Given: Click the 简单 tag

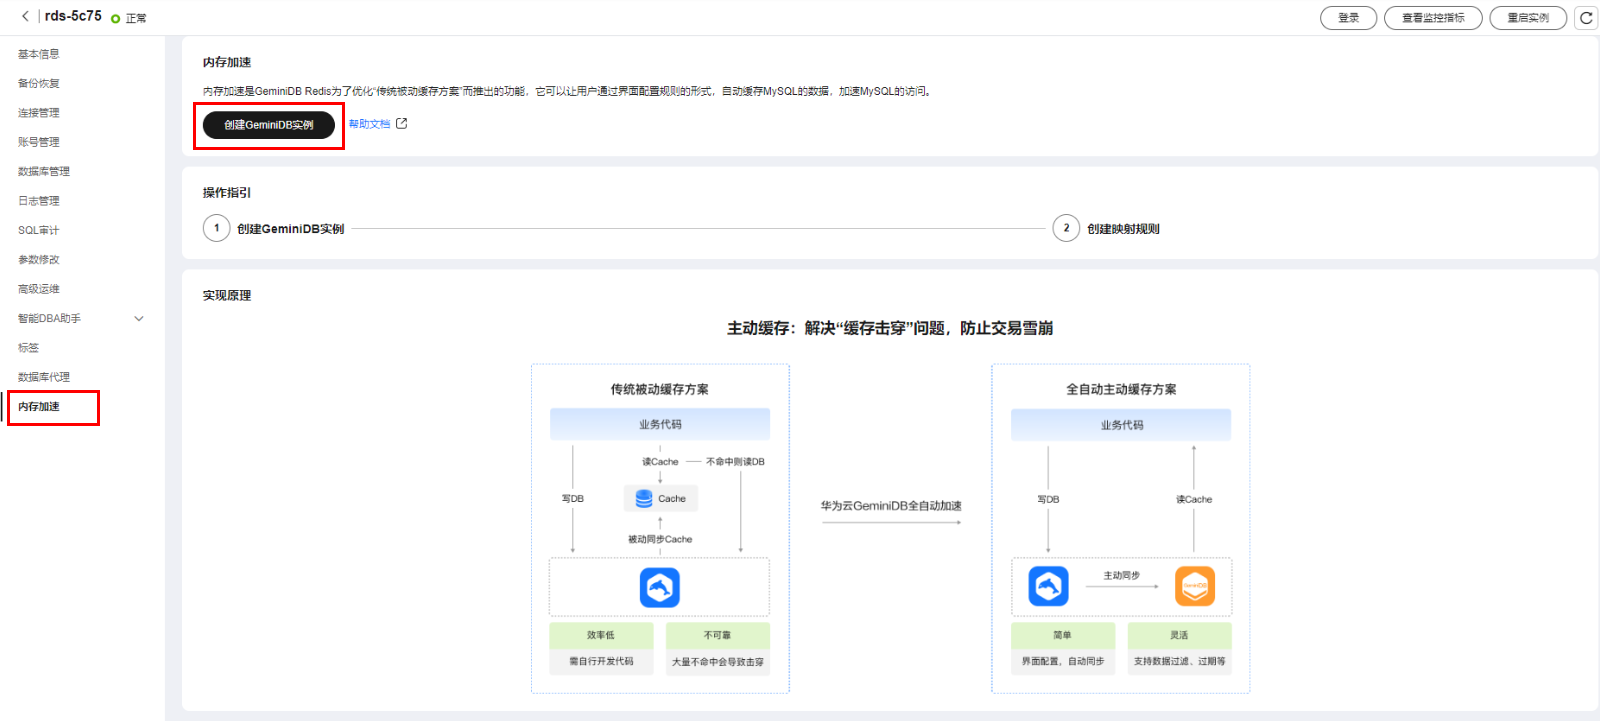Looking at the screenshot, I should [1062, 635].
